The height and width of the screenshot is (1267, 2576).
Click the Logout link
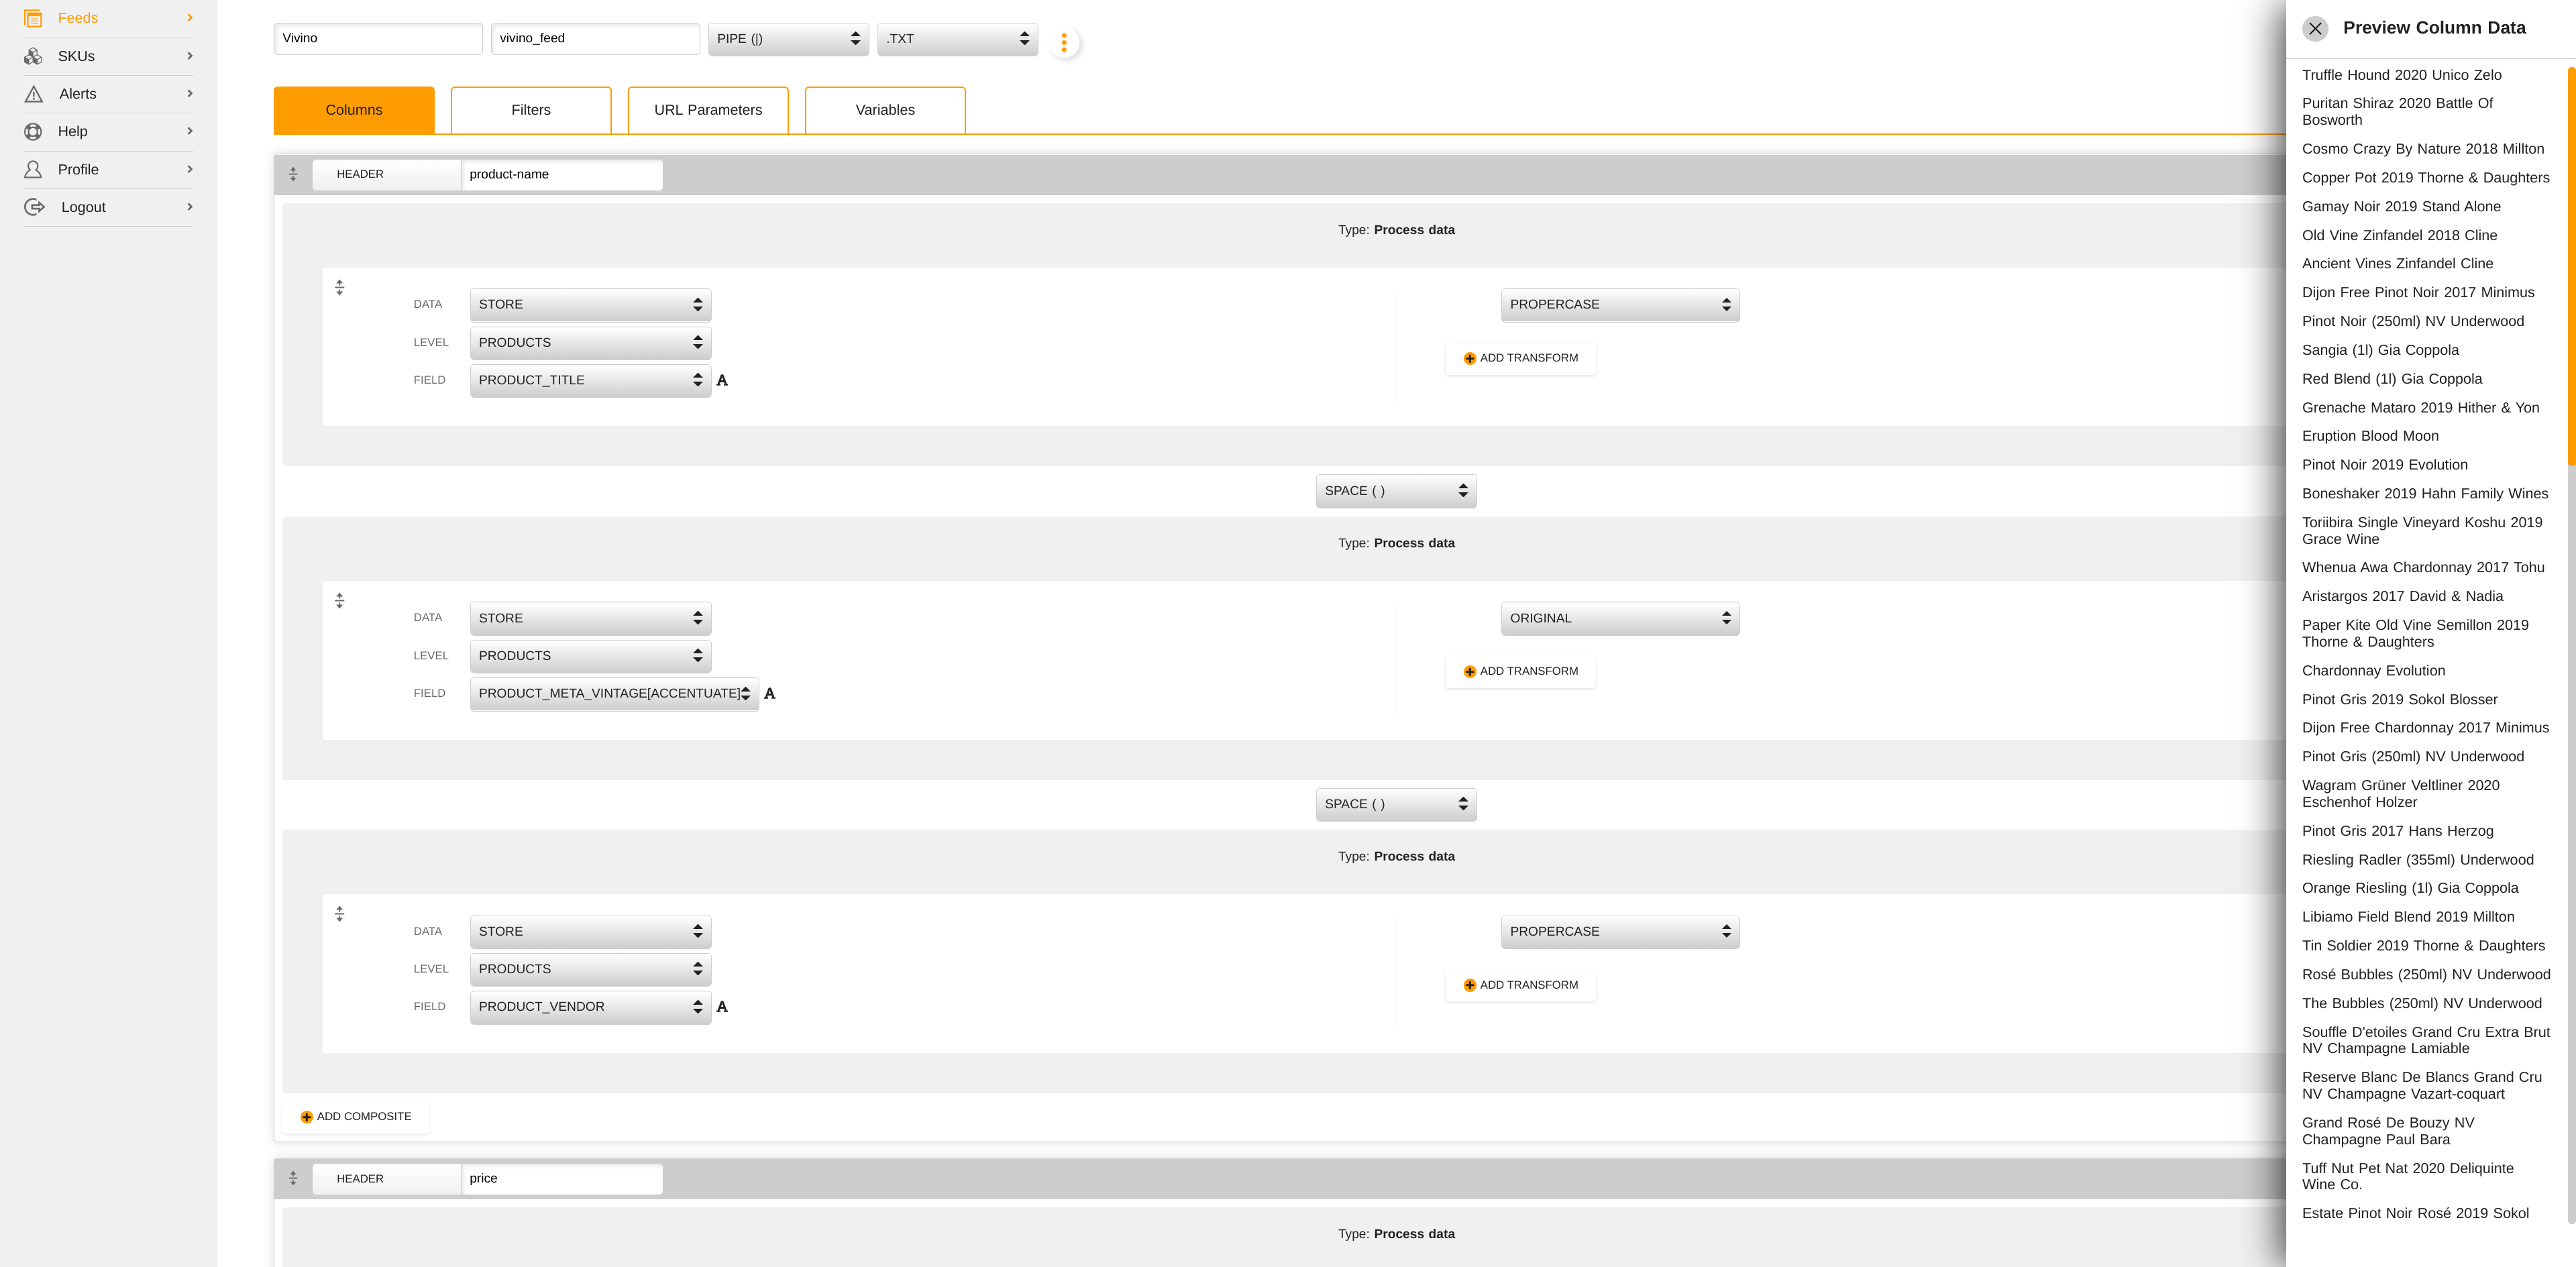pyautogui.click(x=83, y=207)
